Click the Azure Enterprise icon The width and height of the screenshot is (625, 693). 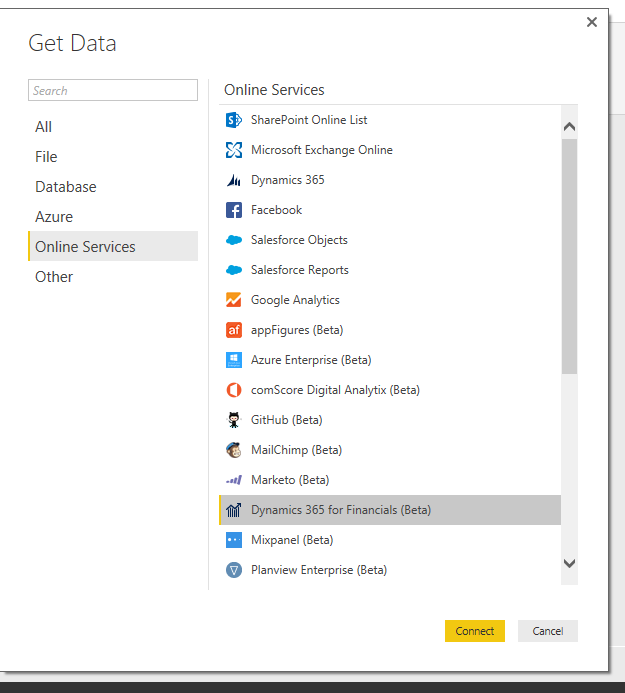click(x=234, y=360)
